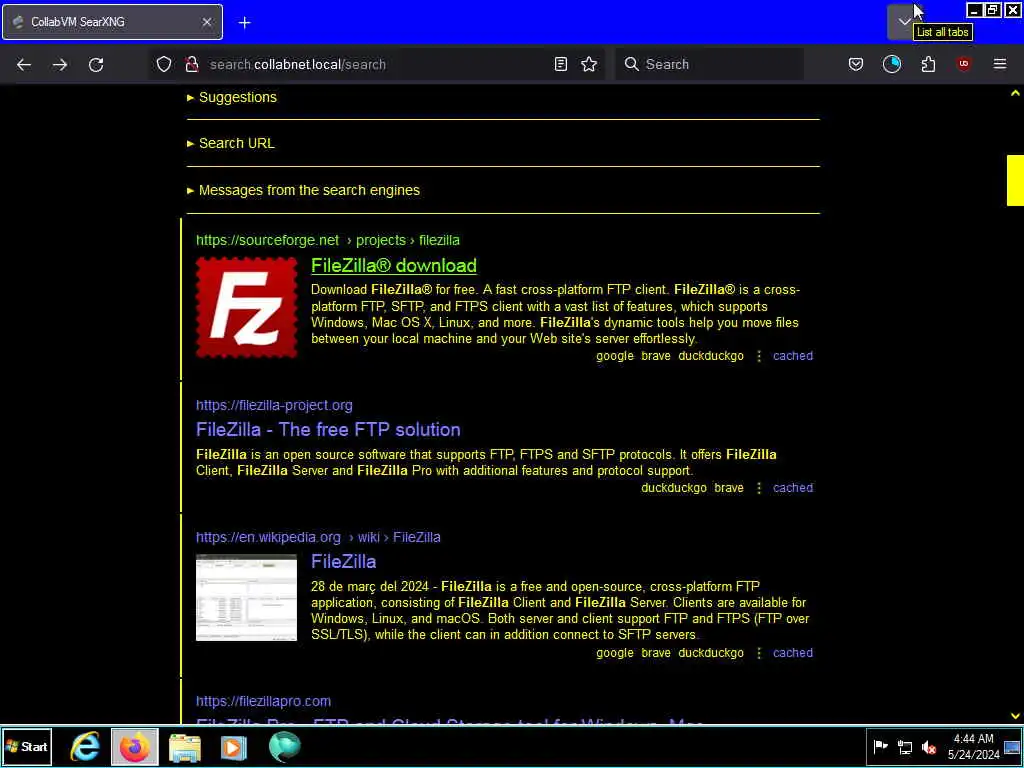Click duckduckgo engine label on filezilla-project.org result

(674, 488)
